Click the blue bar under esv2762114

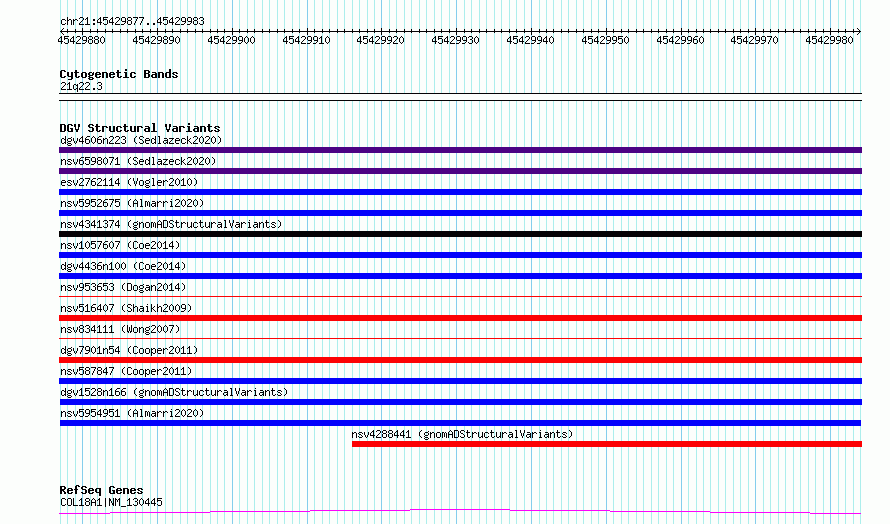tap(460, 192)
